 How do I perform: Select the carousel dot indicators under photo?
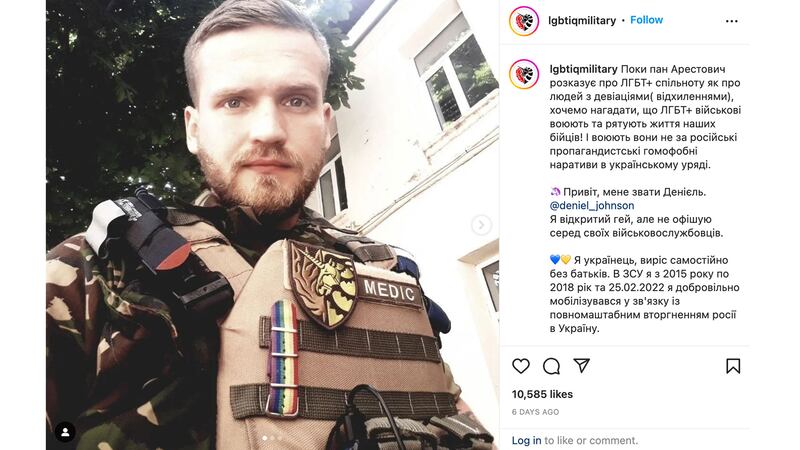point(272,438)
